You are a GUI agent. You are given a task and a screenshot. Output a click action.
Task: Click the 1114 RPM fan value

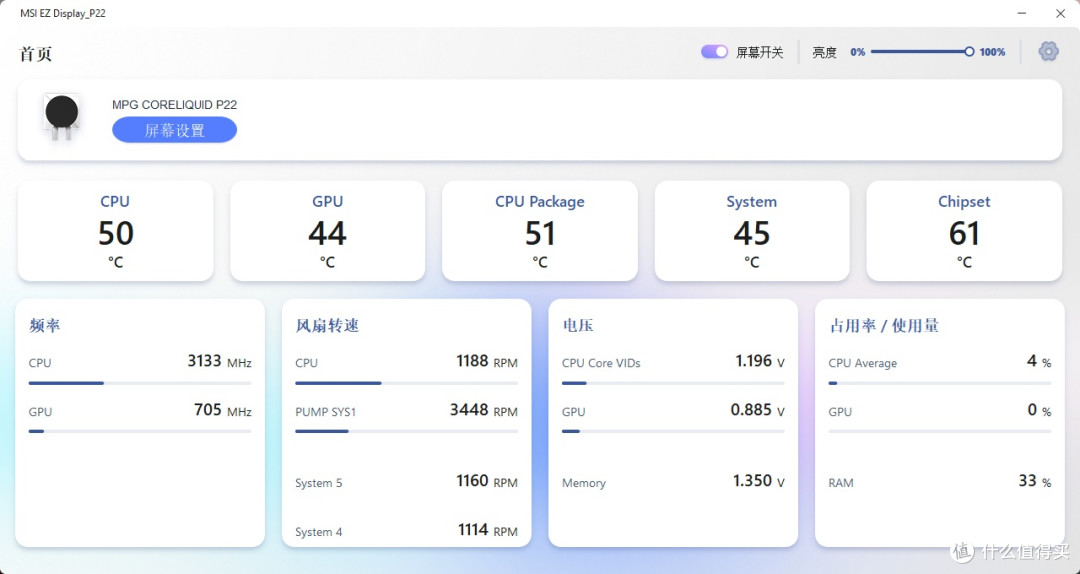pyautogui.click(x=488, y=530)
